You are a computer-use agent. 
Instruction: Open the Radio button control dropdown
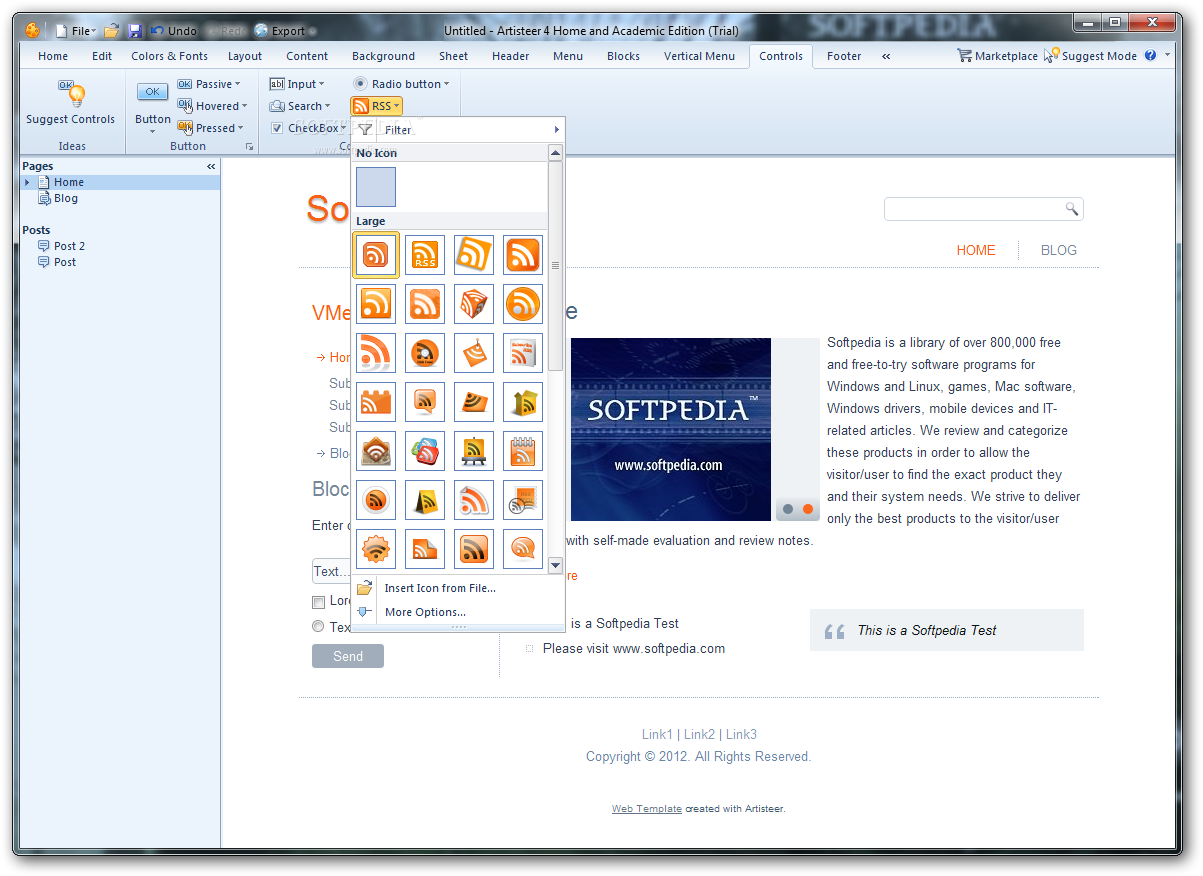pyautogui.click(x=401, y=84)
